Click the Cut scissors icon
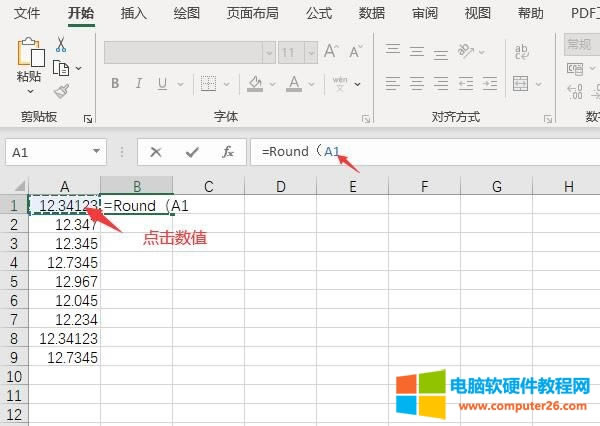The width and height of the screenshot is (600, 426). click(x=61, y=44)
